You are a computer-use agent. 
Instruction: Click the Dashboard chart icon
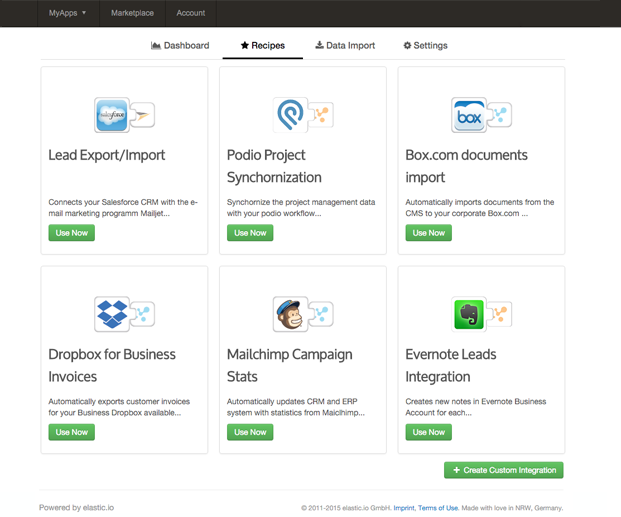coord(156,46)
